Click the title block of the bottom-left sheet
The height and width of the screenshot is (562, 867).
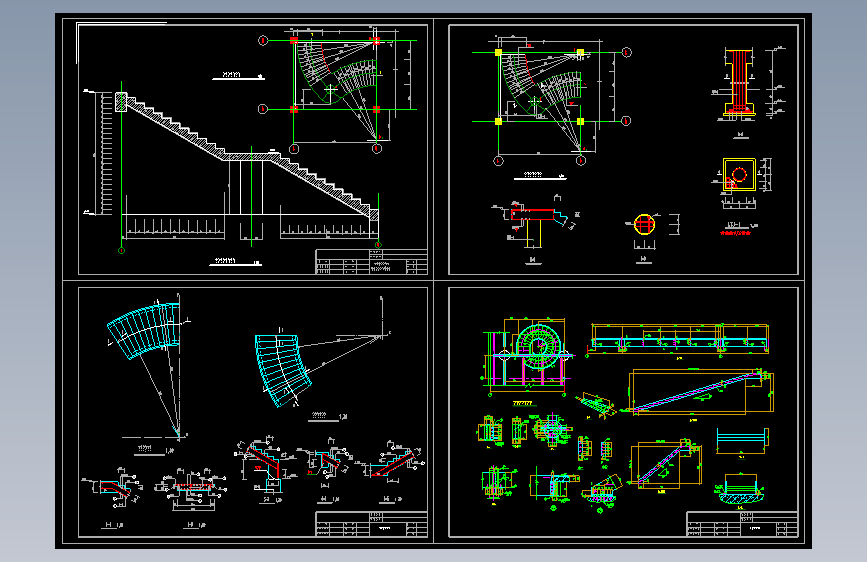372,524
